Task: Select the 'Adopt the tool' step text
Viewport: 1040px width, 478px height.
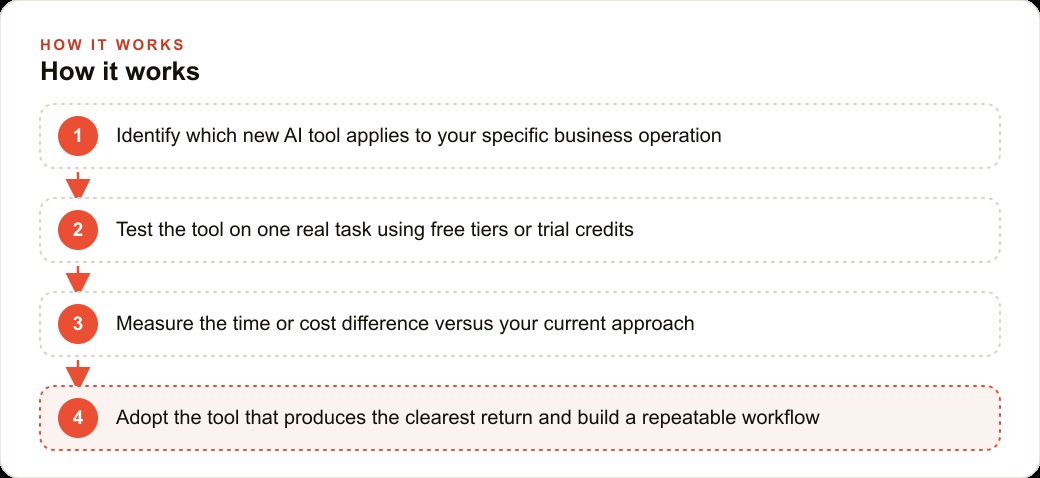Action: tap(468, 418)
